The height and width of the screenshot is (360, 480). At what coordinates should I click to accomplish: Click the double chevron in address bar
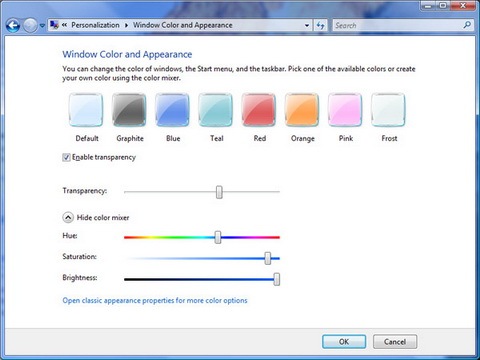64,25
